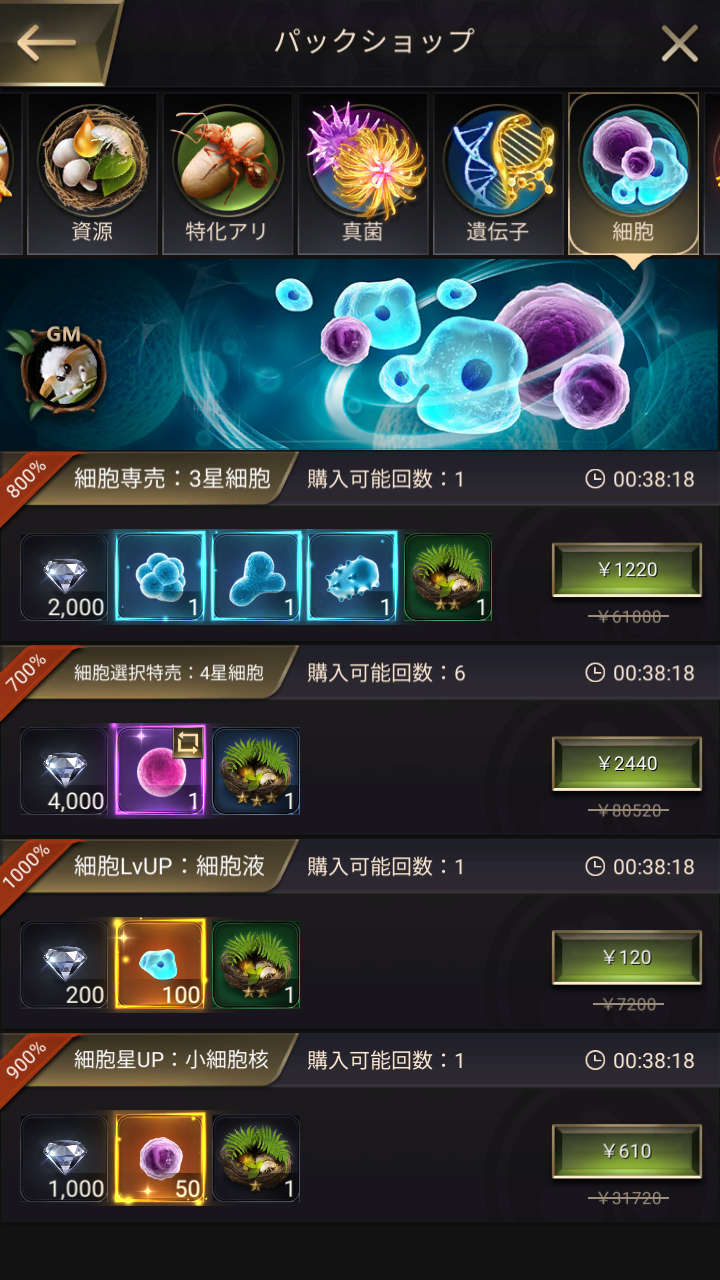Tap the three-star nest reward icon

click(x=256, y=771)
